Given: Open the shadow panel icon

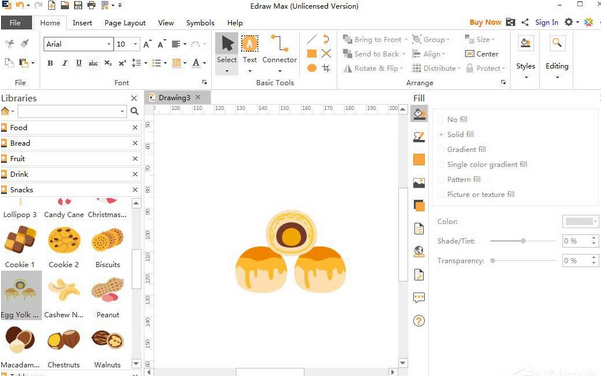Looking at the screenshot, I should tap(419, 206).
